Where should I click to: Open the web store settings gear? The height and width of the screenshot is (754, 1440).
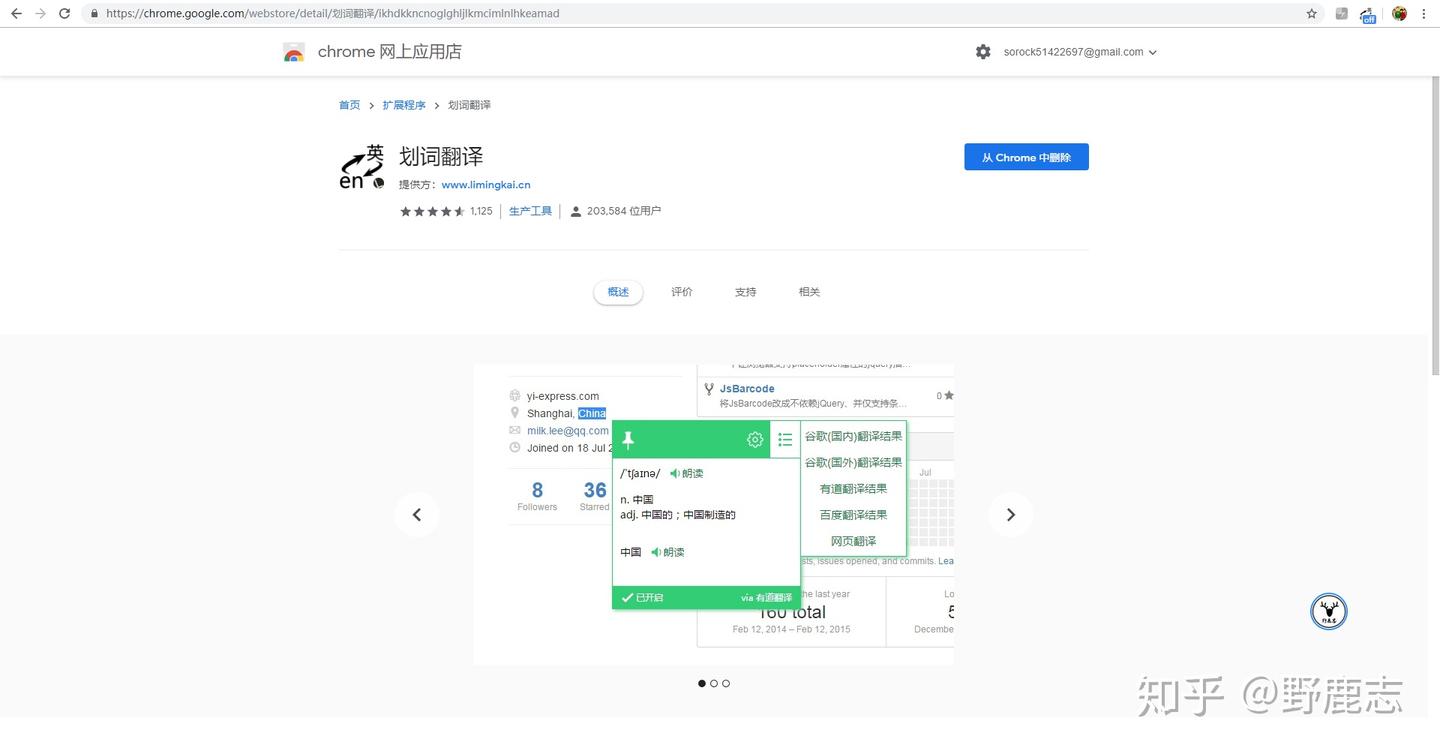983,52
